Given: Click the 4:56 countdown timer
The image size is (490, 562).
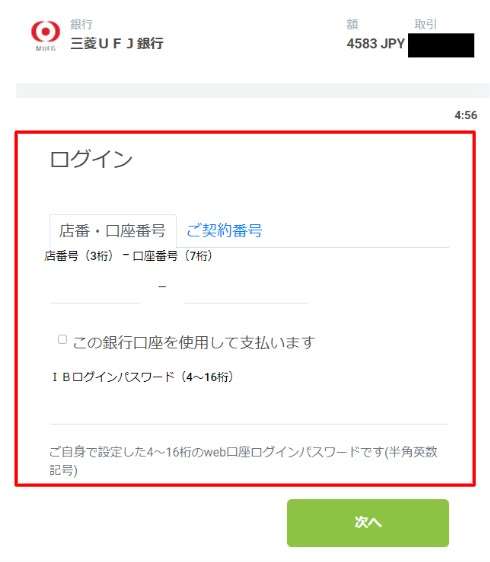Looking at the screenshot, I should coord(466,115).
